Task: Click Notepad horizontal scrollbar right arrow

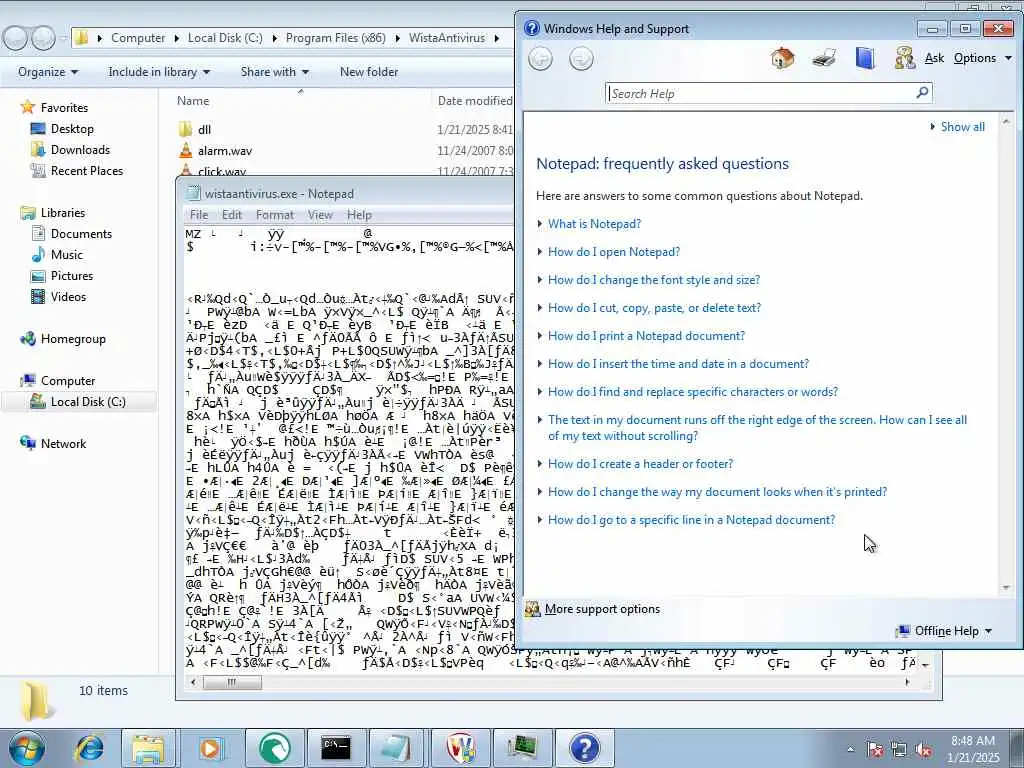Action: 906,682
